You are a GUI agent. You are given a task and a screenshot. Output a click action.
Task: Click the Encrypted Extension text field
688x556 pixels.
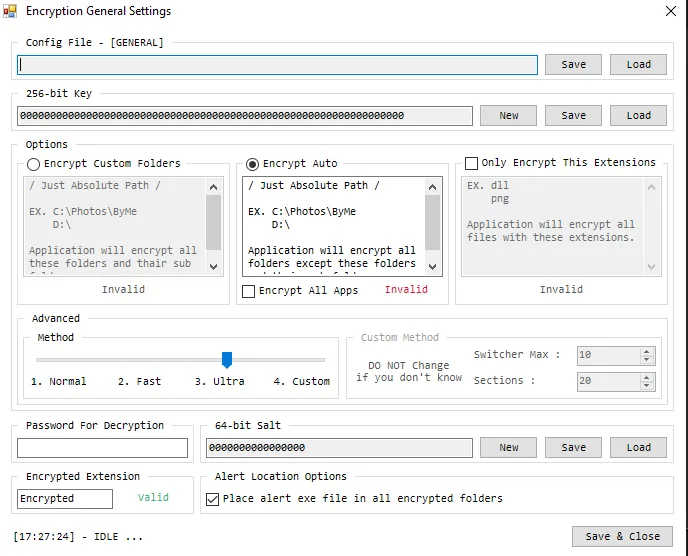(x=65, y=499)
